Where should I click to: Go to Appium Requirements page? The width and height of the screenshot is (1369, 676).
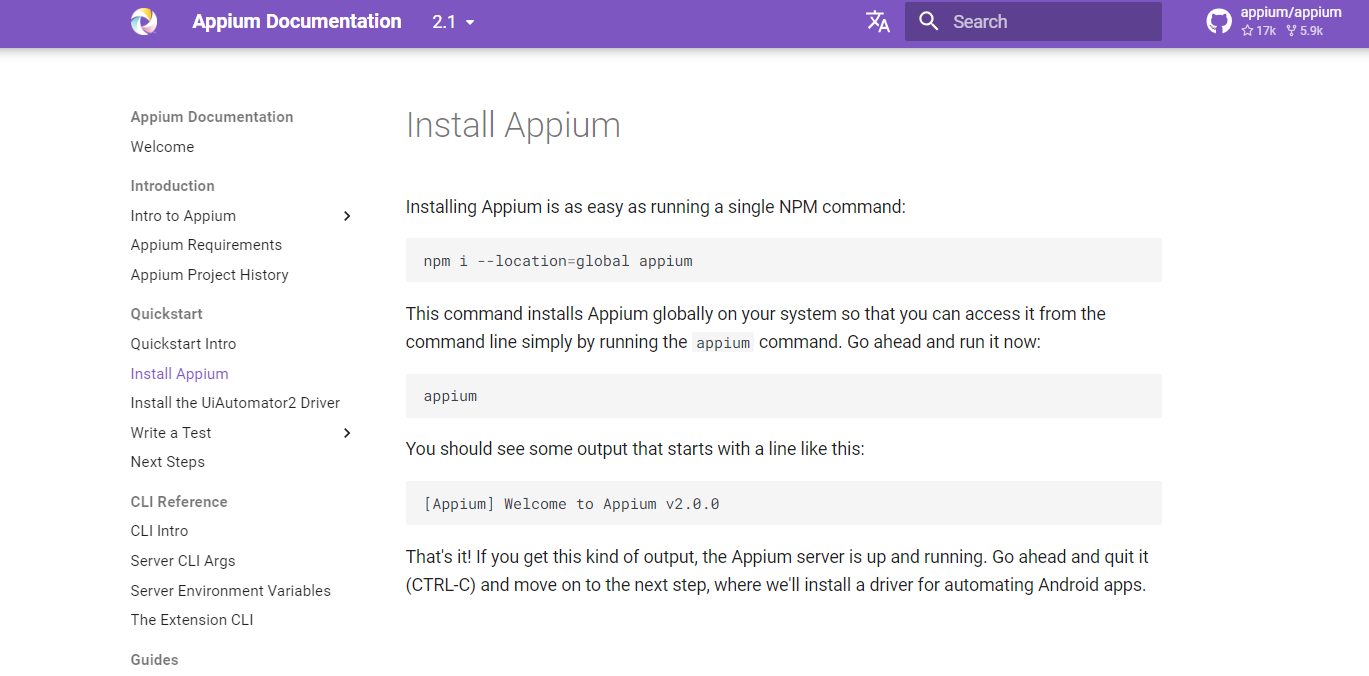pos(206,245)
